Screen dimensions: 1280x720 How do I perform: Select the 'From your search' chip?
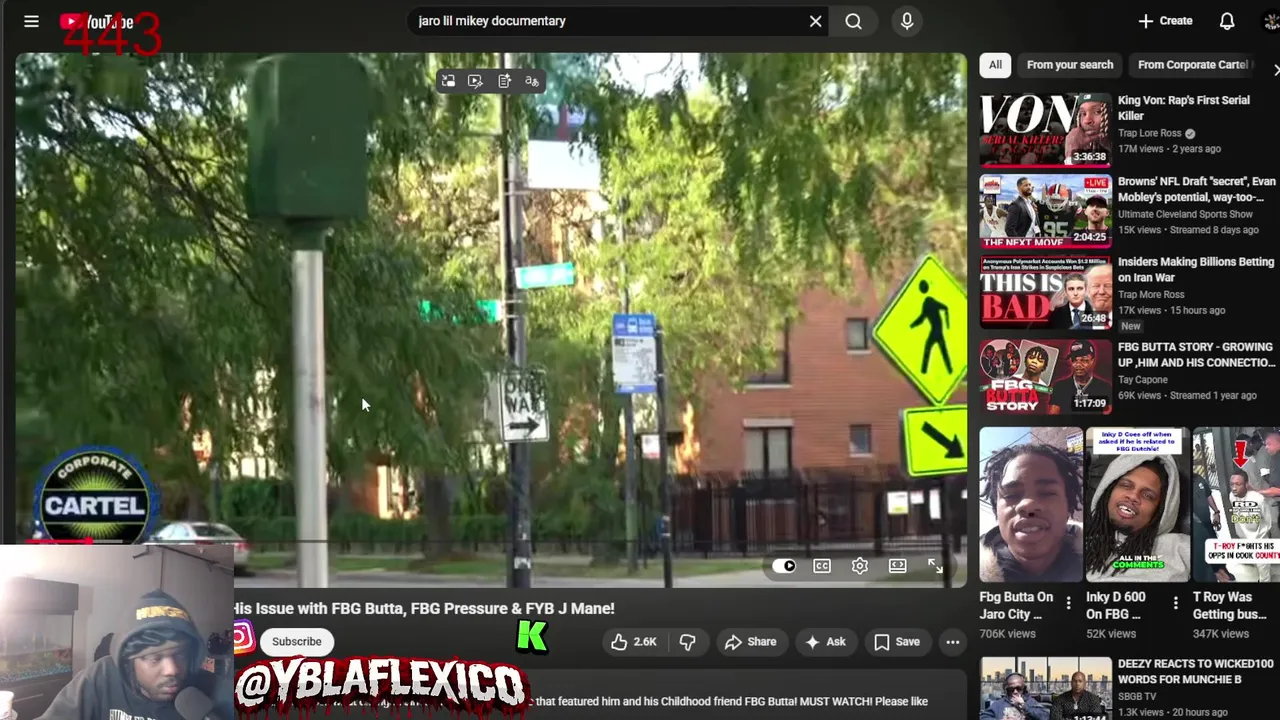[x=1070, y=65]
